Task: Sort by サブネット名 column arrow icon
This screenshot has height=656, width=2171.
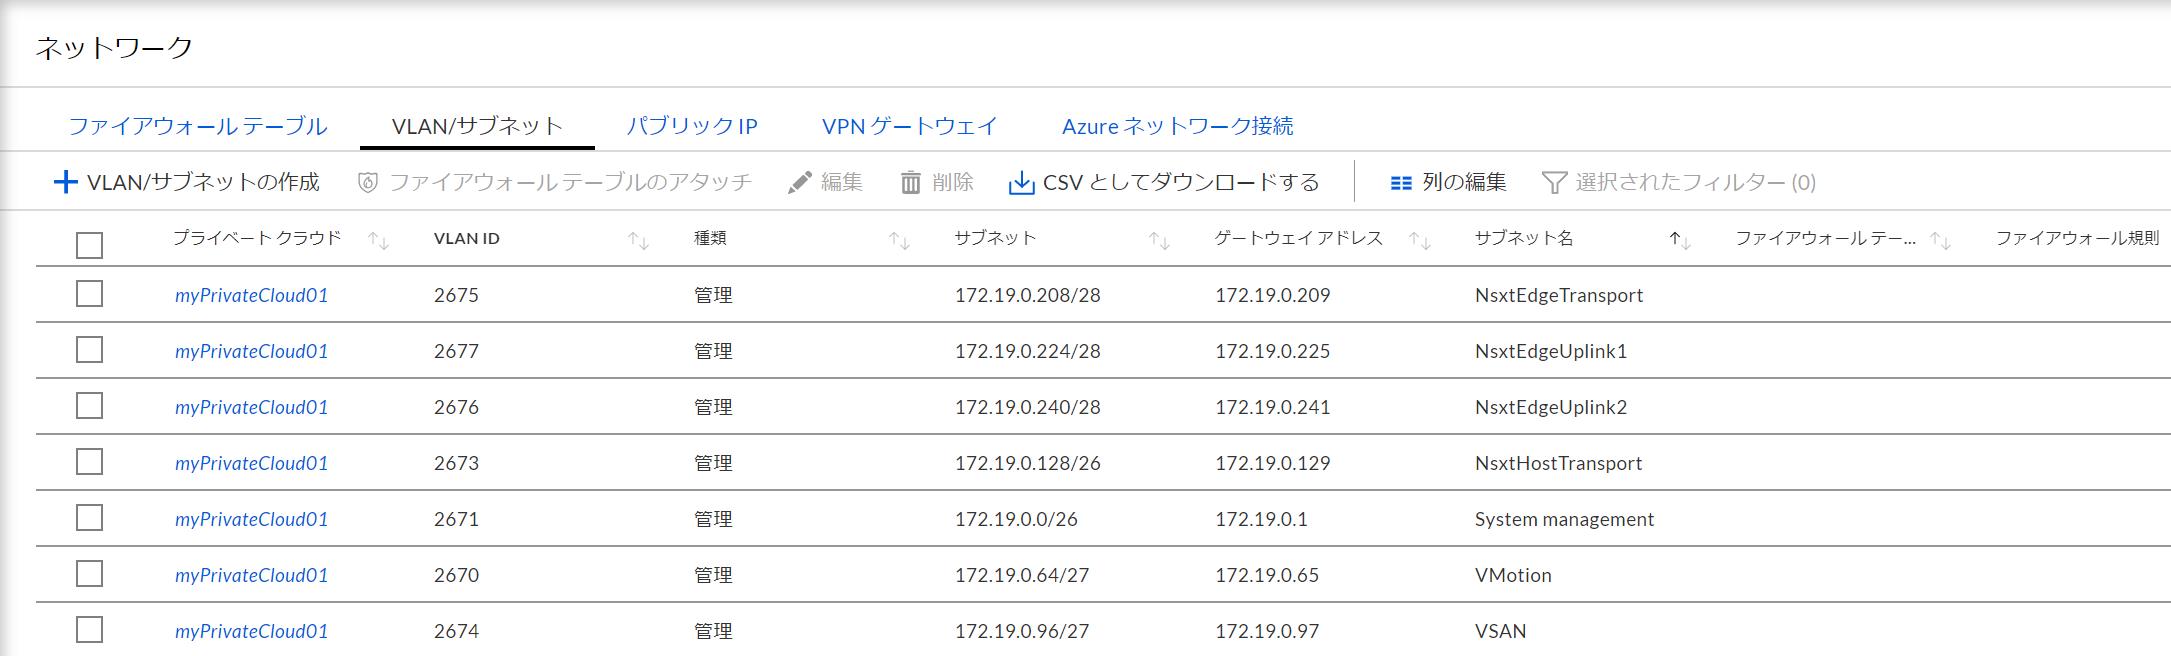Action: 1679,240
